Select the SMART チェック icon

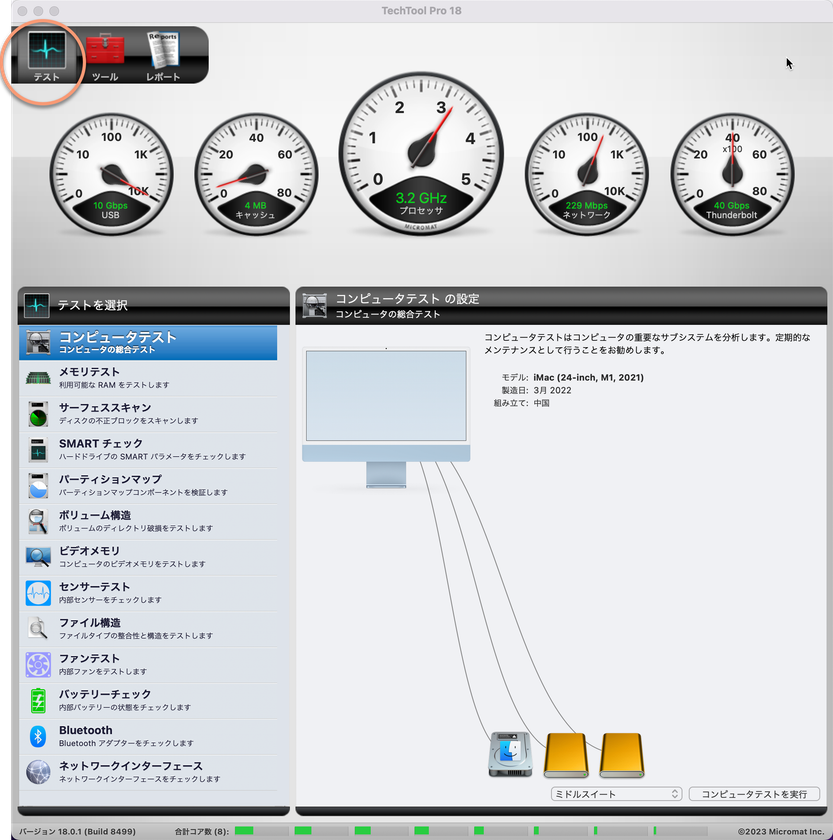pos(38,450)
